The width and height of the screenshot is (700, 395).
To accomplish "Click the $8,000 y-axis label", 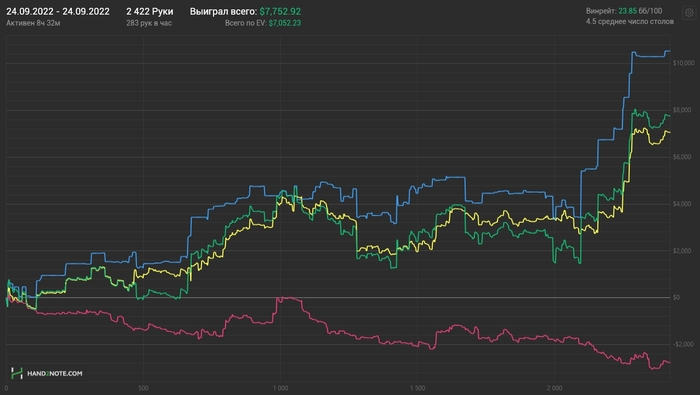I will (x=682, y=110).
